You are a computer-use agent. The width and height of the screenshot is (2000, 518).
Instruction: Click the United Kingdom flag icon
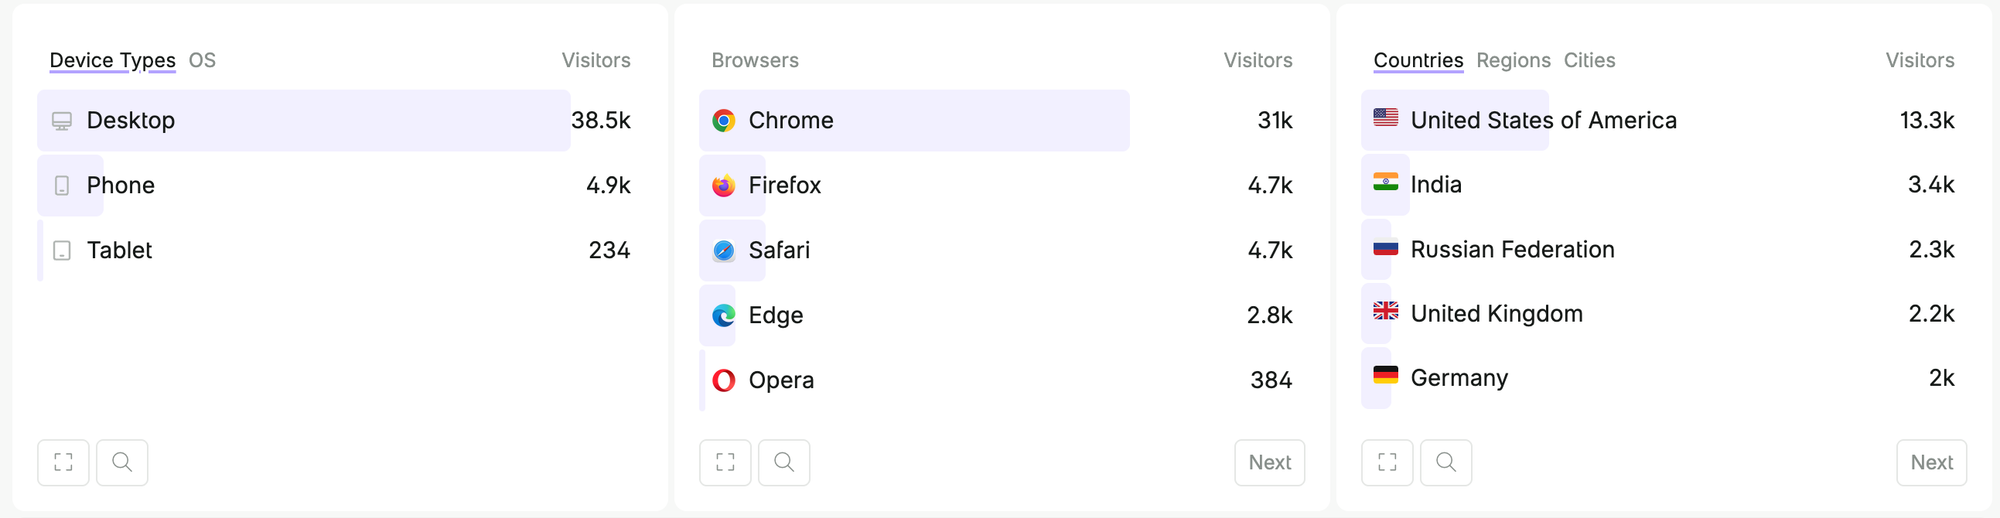1386,312
